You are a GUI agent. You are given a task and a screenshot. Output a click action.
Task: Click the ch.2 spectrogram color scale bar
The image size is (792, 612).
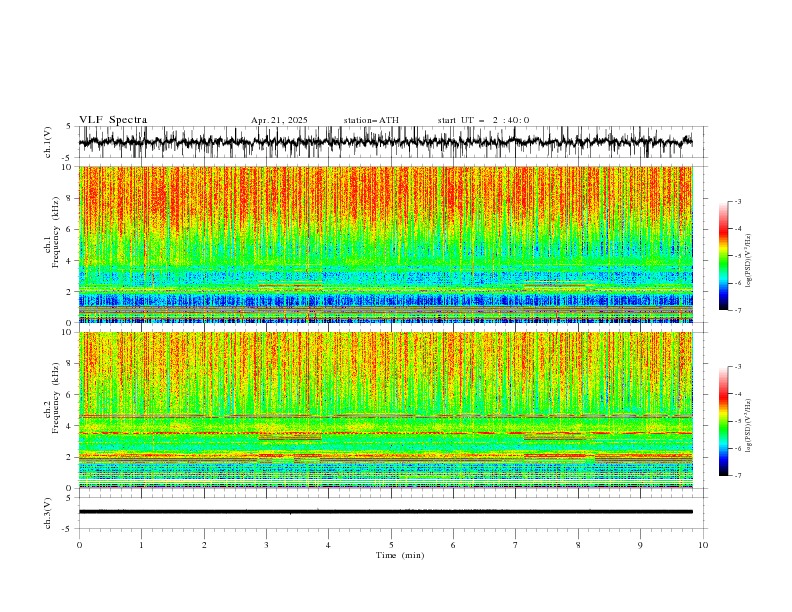(x=723, y=421)
